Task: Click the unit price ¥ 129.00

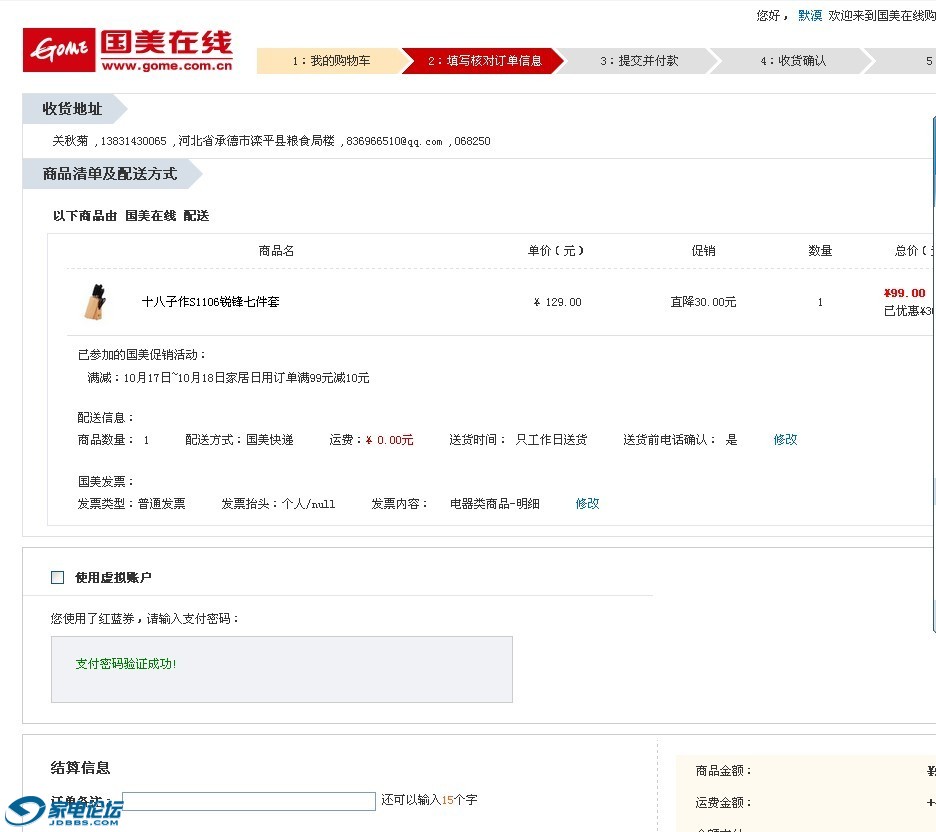Action: tap(557, 302)
